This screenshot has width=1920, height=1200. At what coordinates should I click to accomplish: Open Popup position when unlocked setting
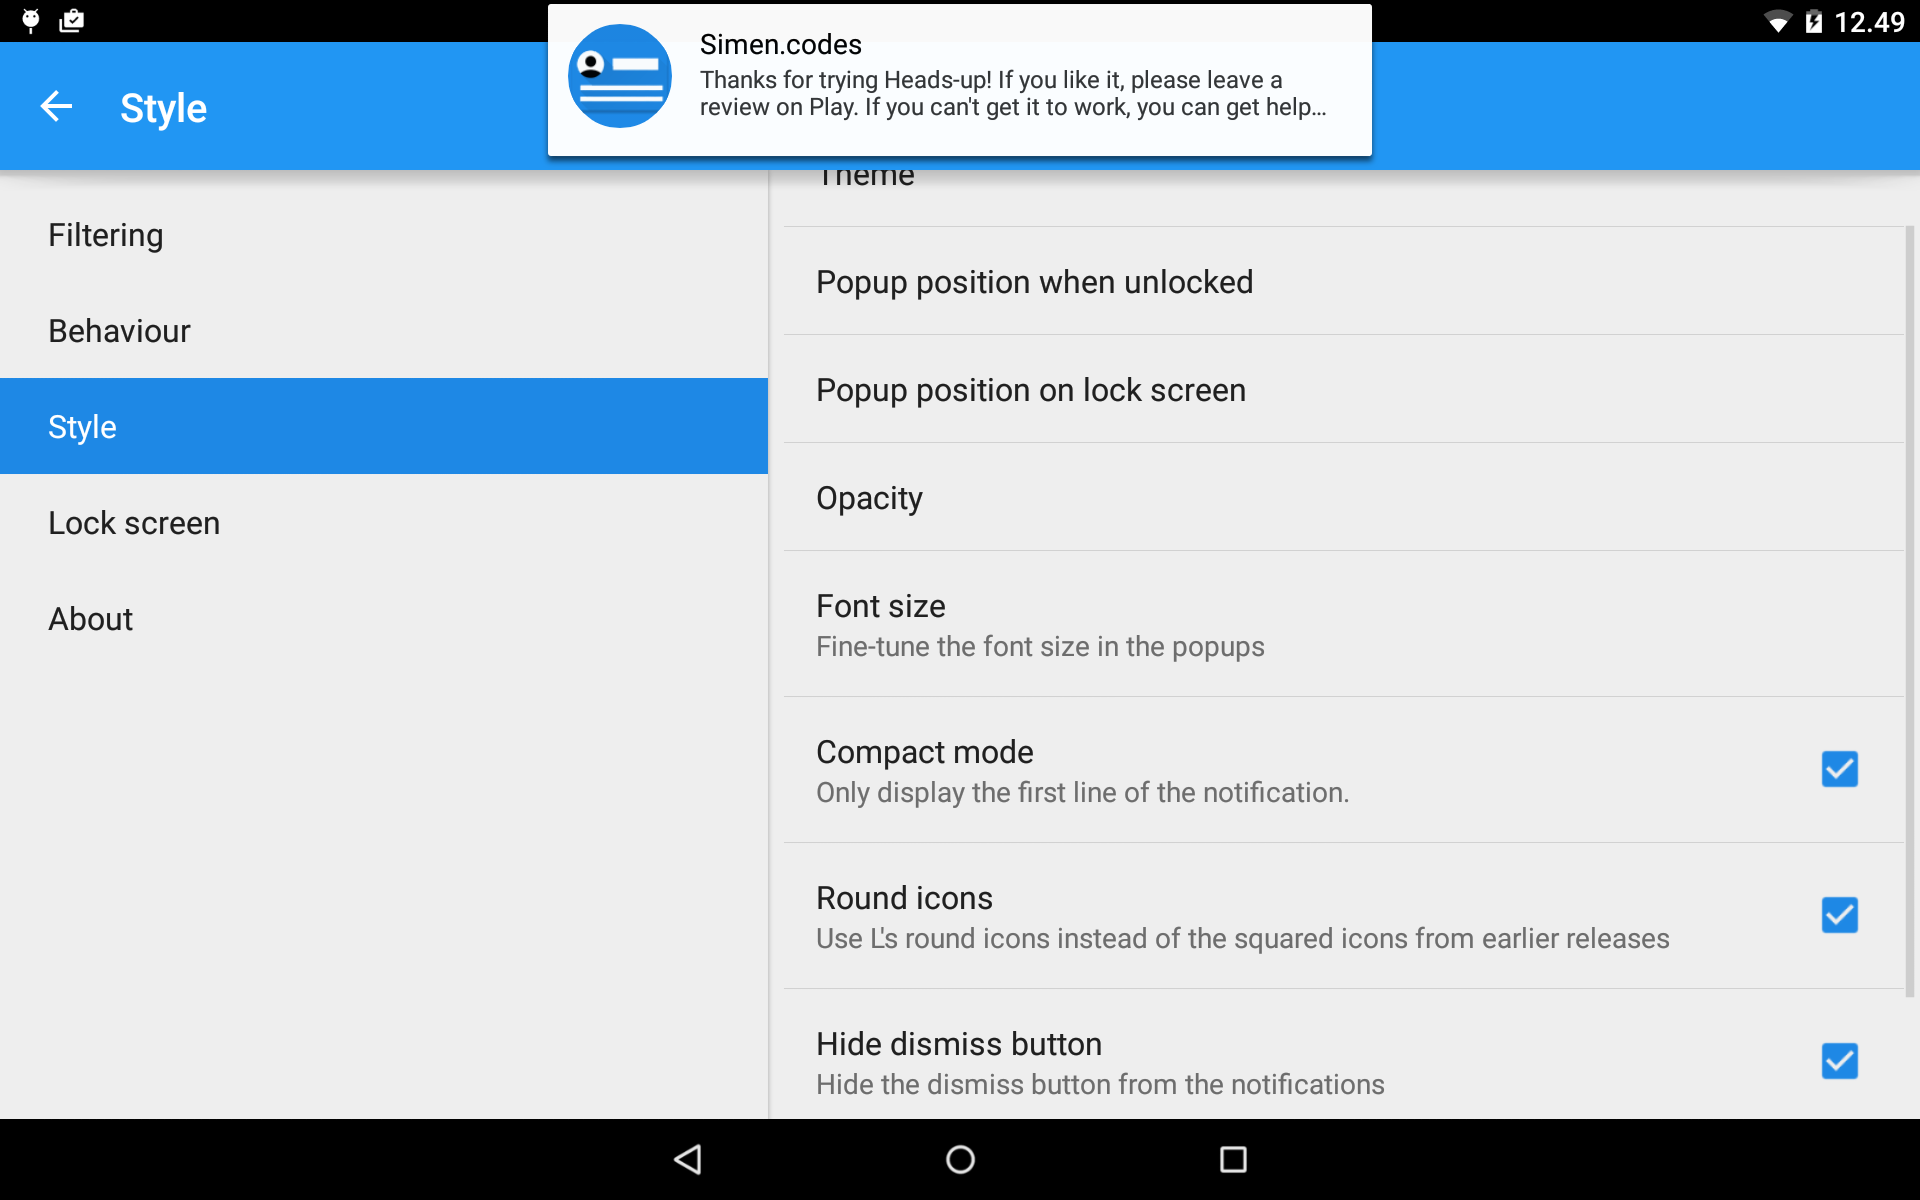pos(1343,281)
